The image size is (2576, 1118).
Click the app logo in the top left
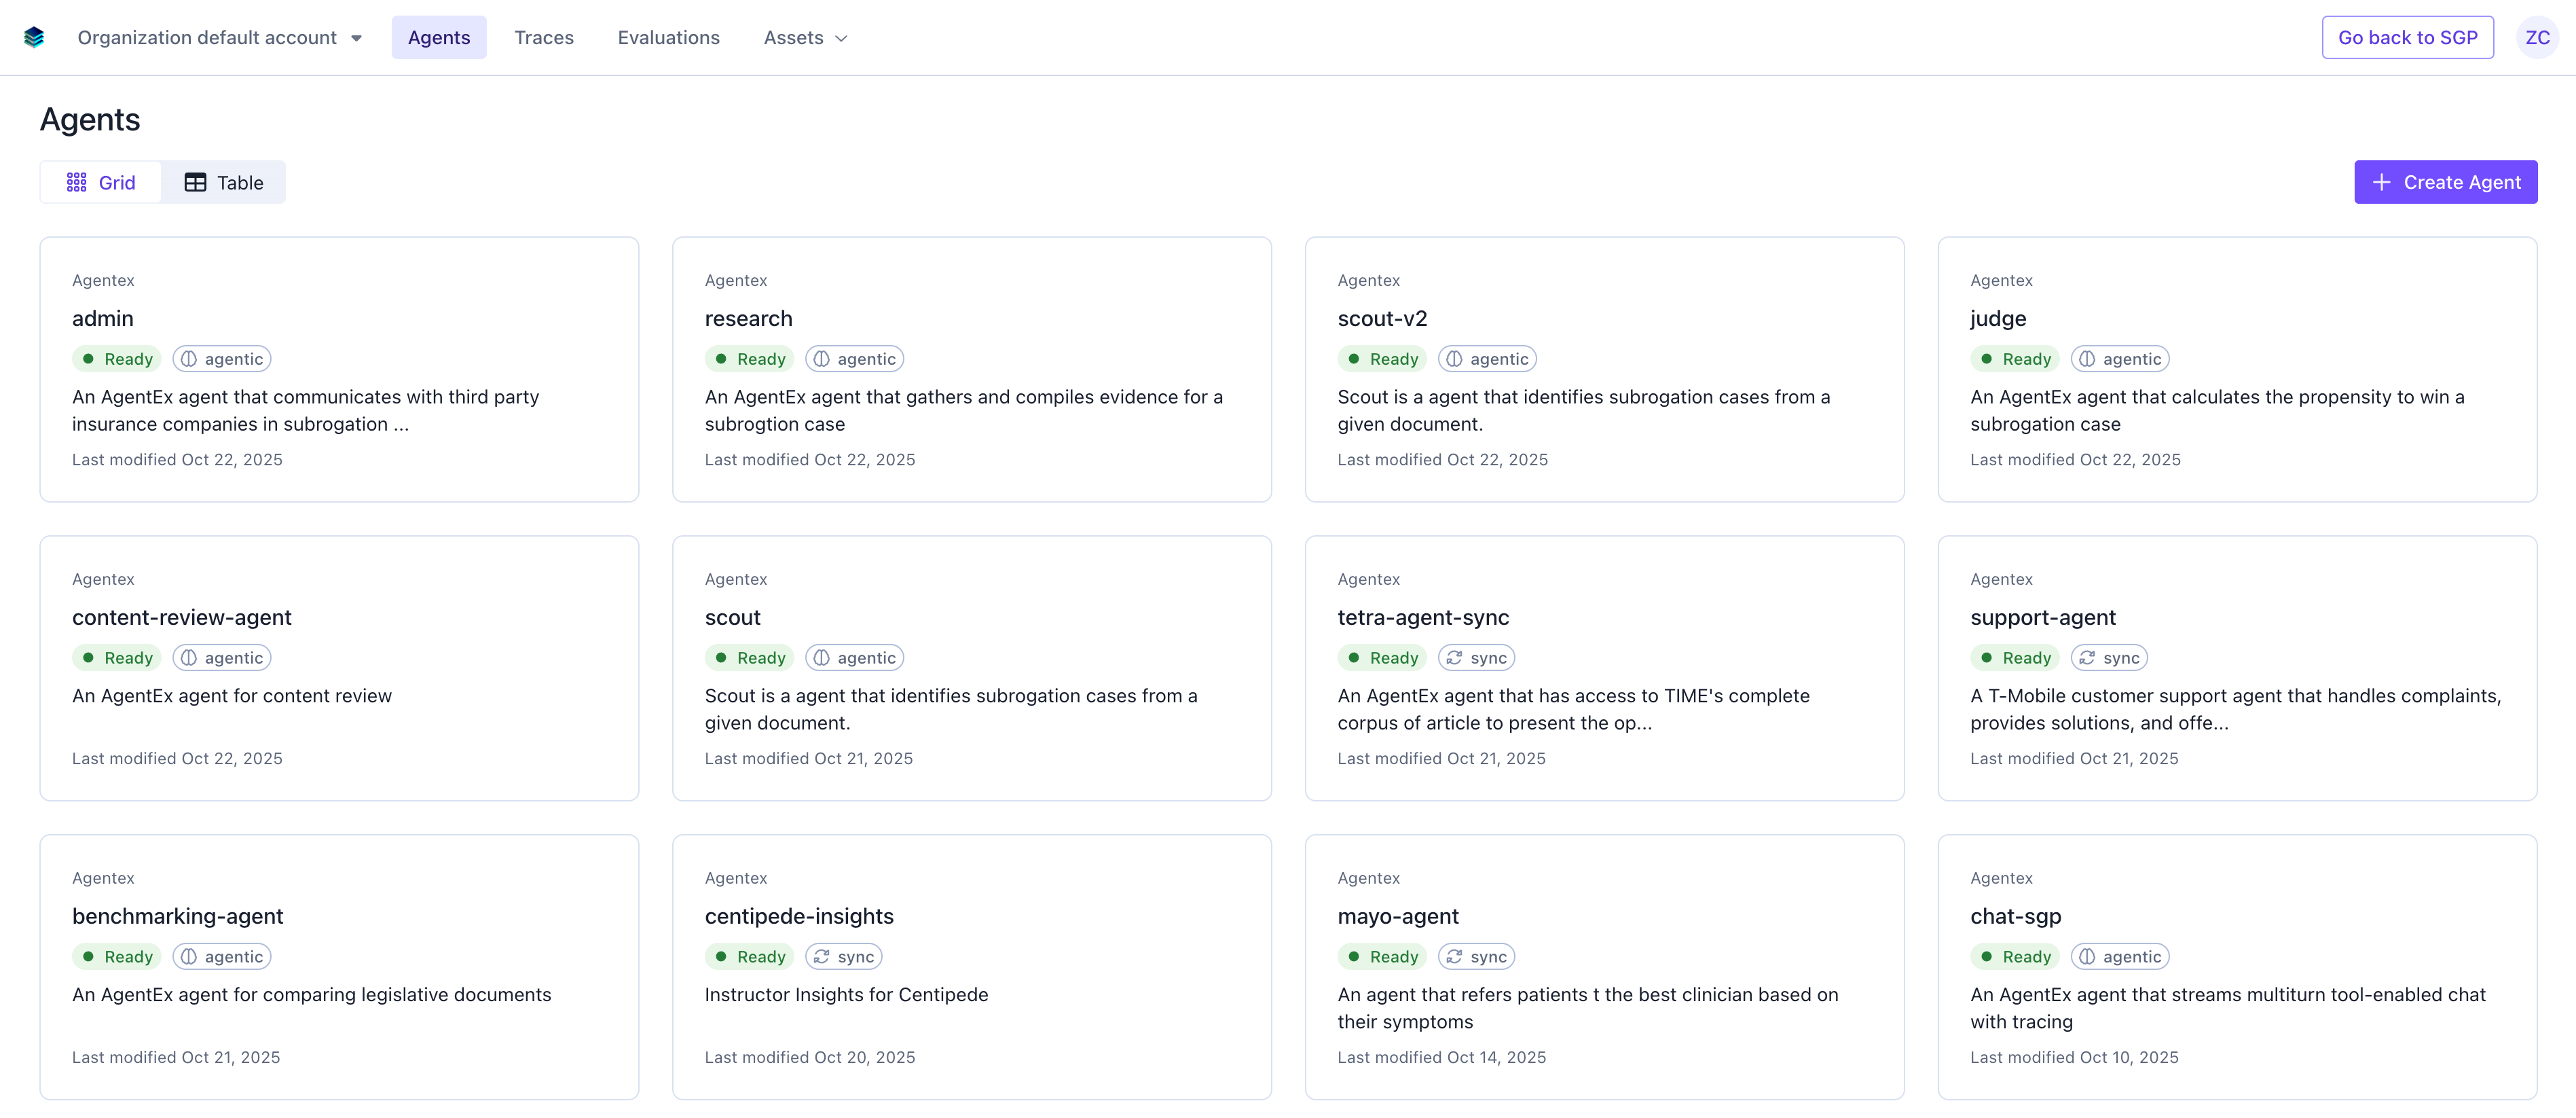(x=34, y=37)
